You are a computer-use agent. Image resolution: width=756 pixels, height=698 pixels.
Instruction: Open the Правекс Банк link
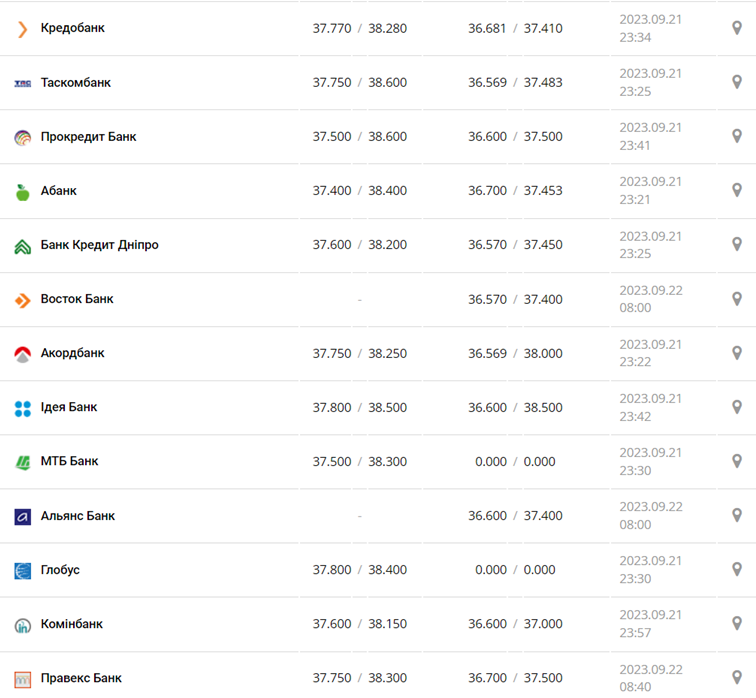81,678
